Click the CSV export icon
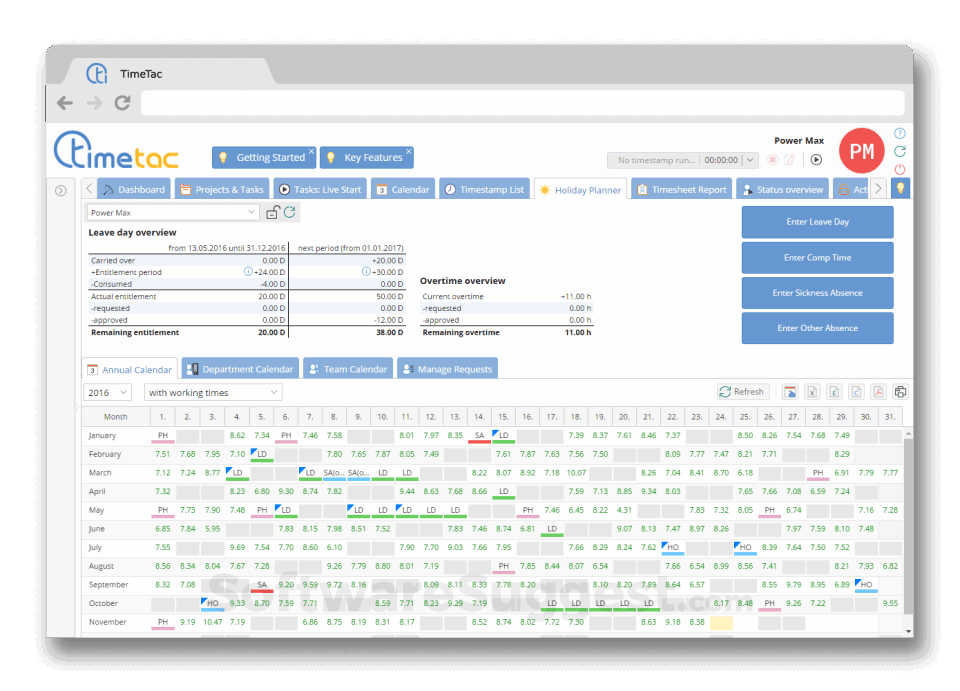The image size is (960, 691). pyautogui.click(x=857, y=391)
